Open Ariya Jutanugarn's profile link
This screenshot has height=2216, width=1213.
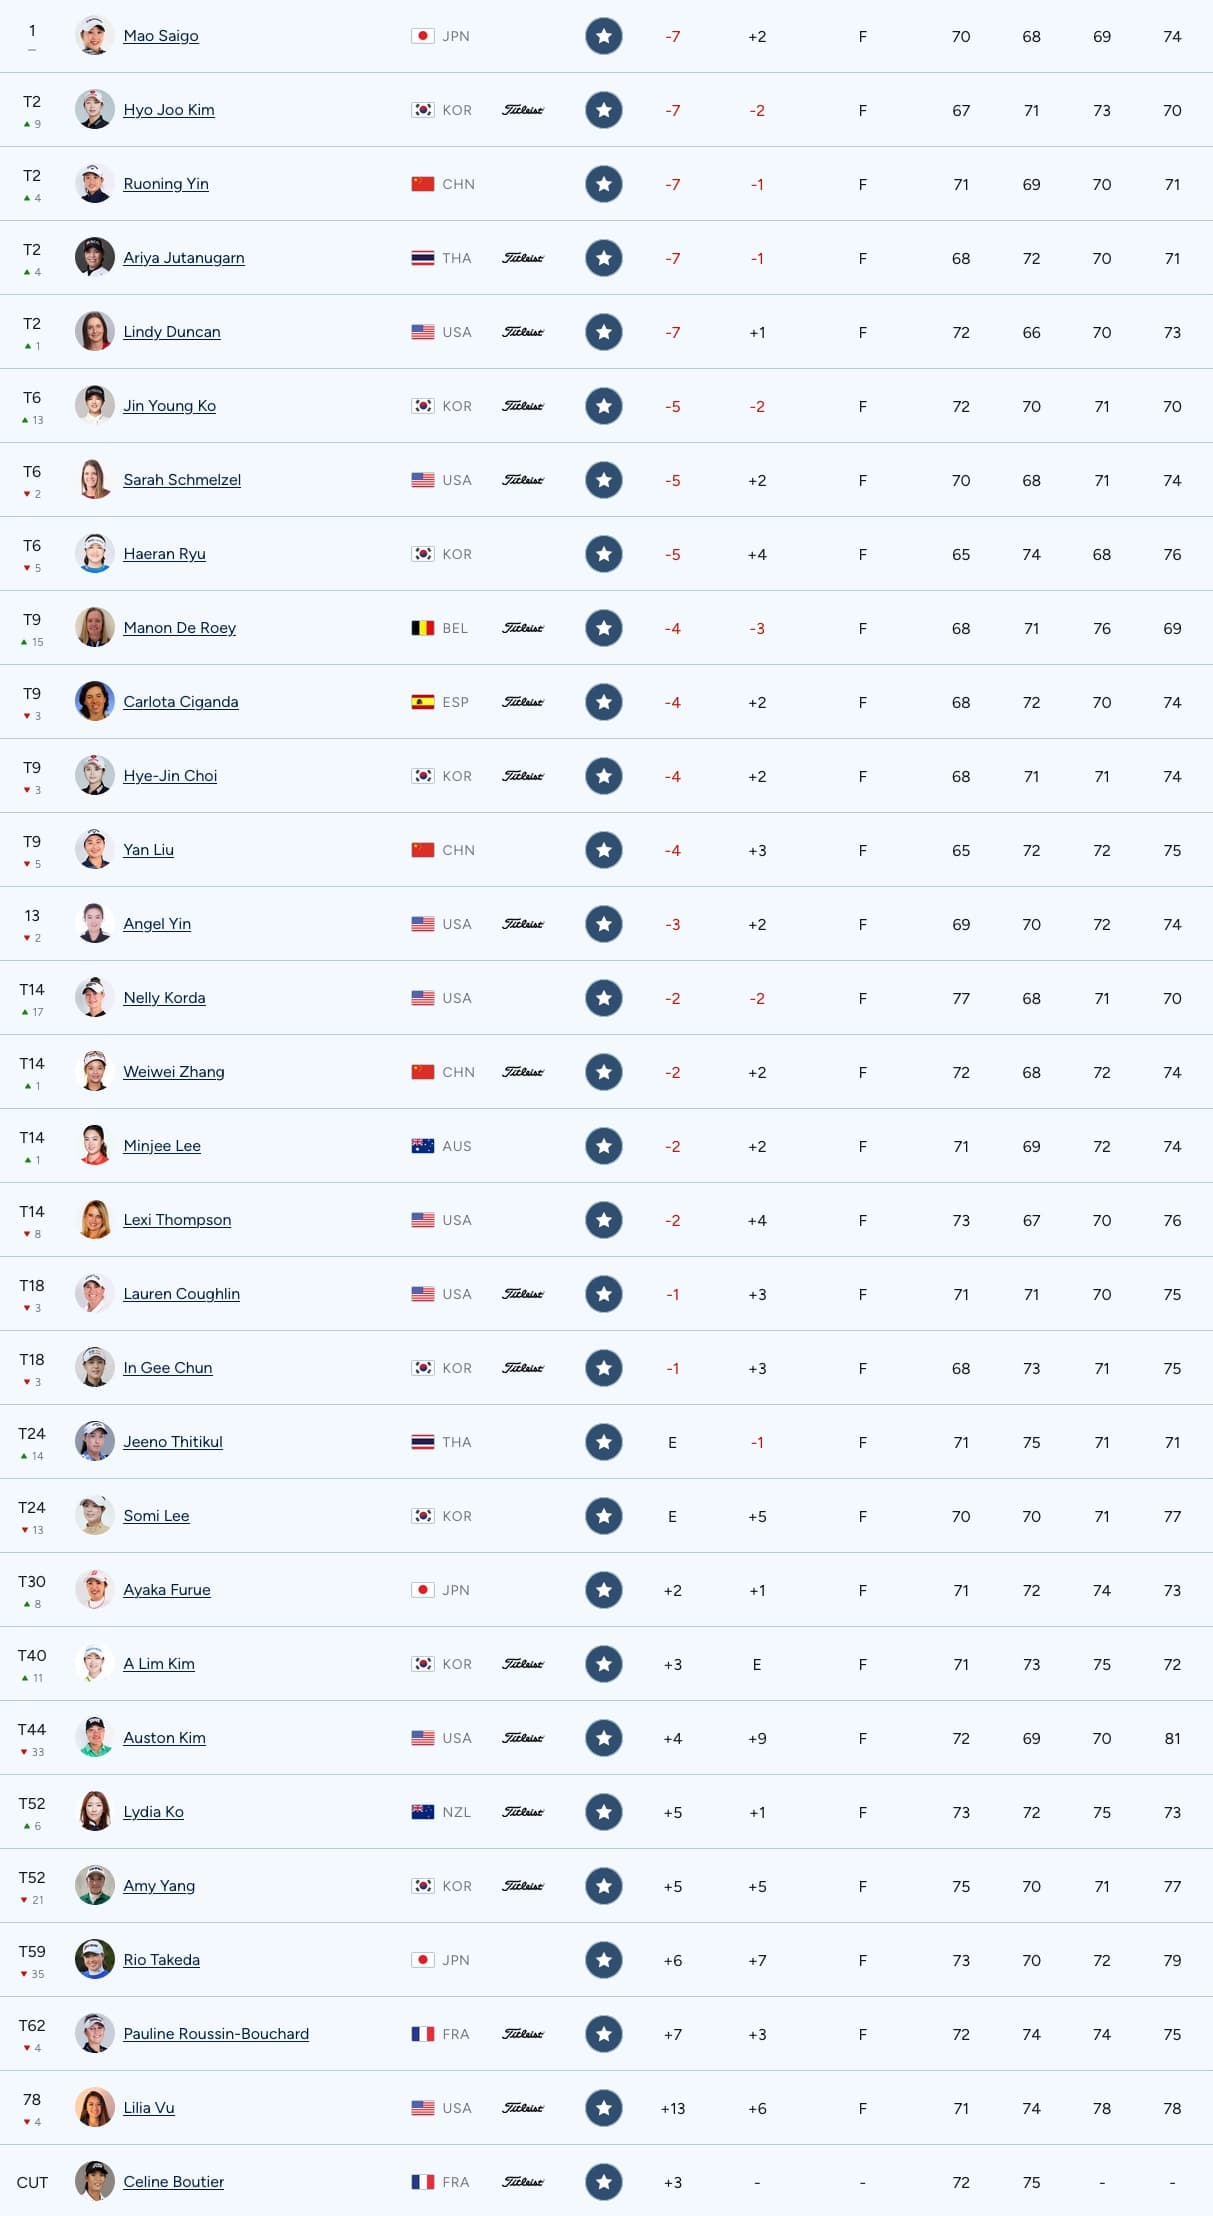tap(184, 258)
